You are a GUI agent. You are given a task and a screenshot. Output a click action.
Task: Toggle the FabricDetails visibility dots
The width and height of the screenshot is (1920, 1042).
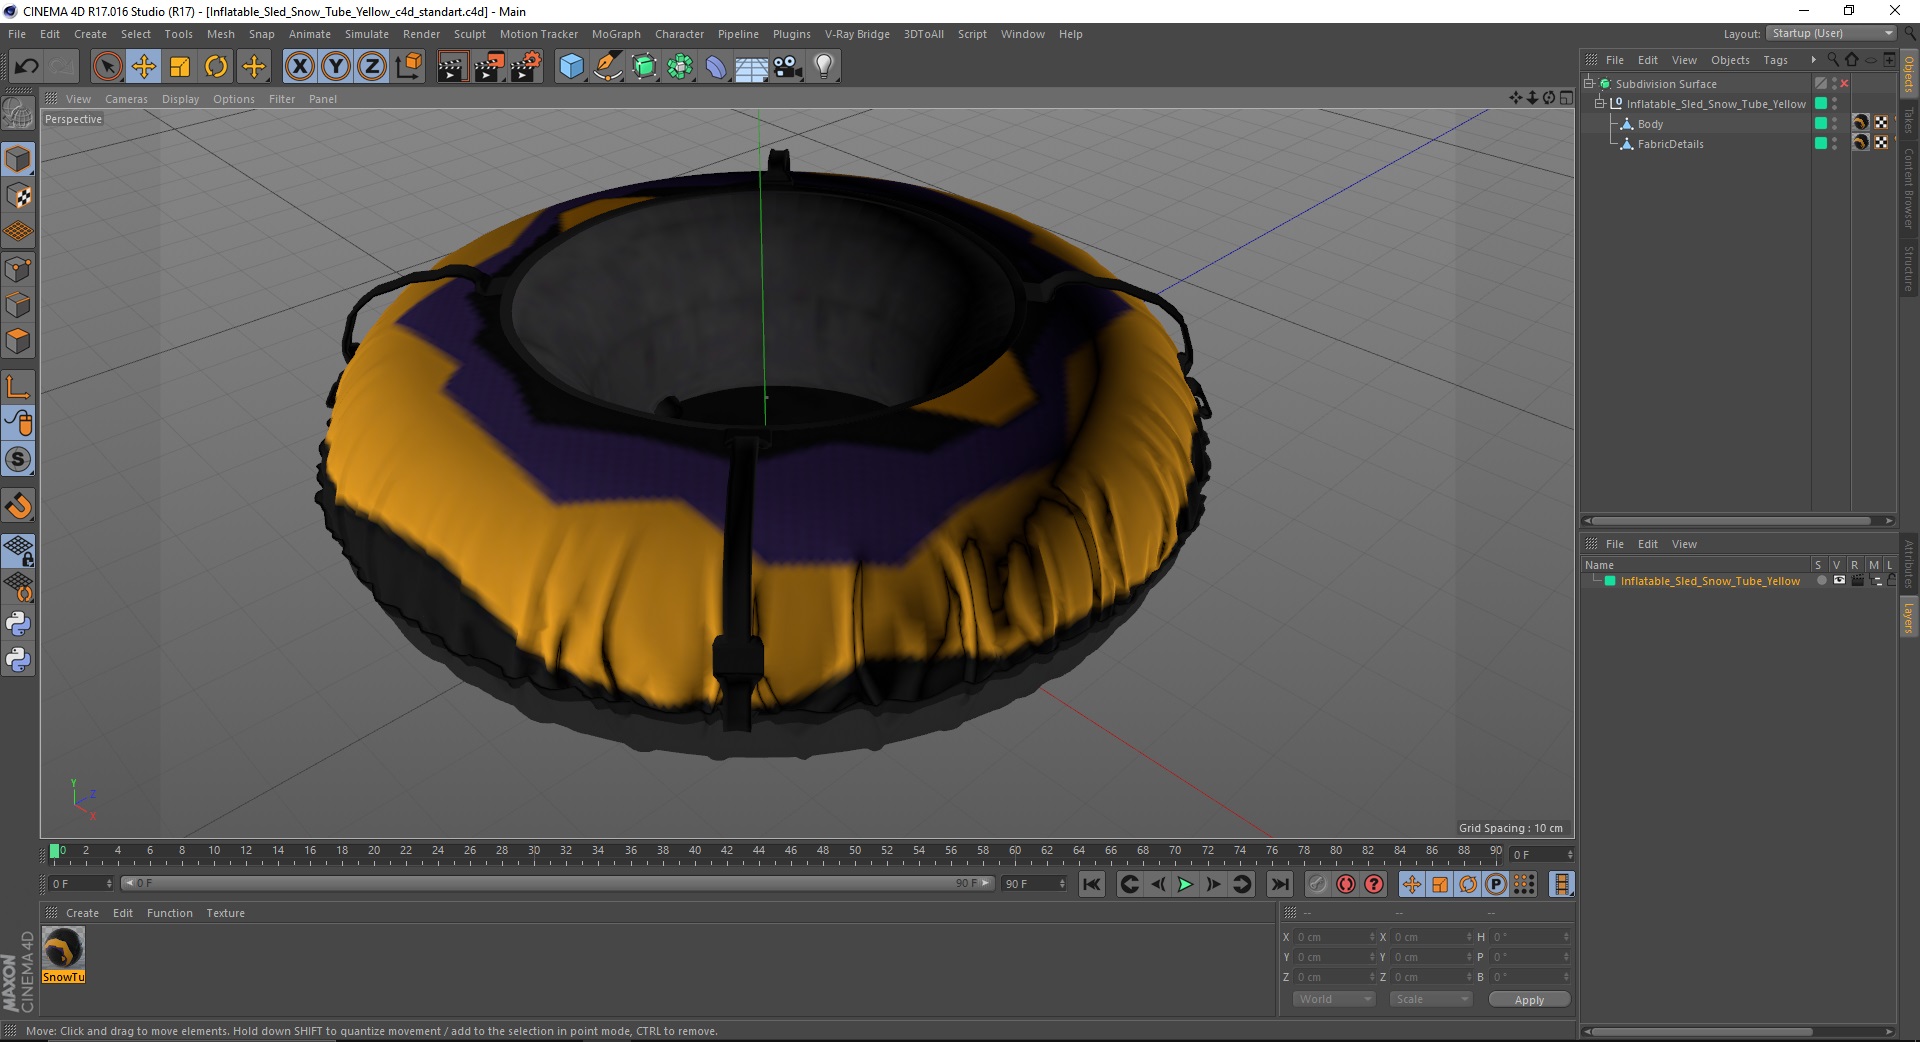1834,143
